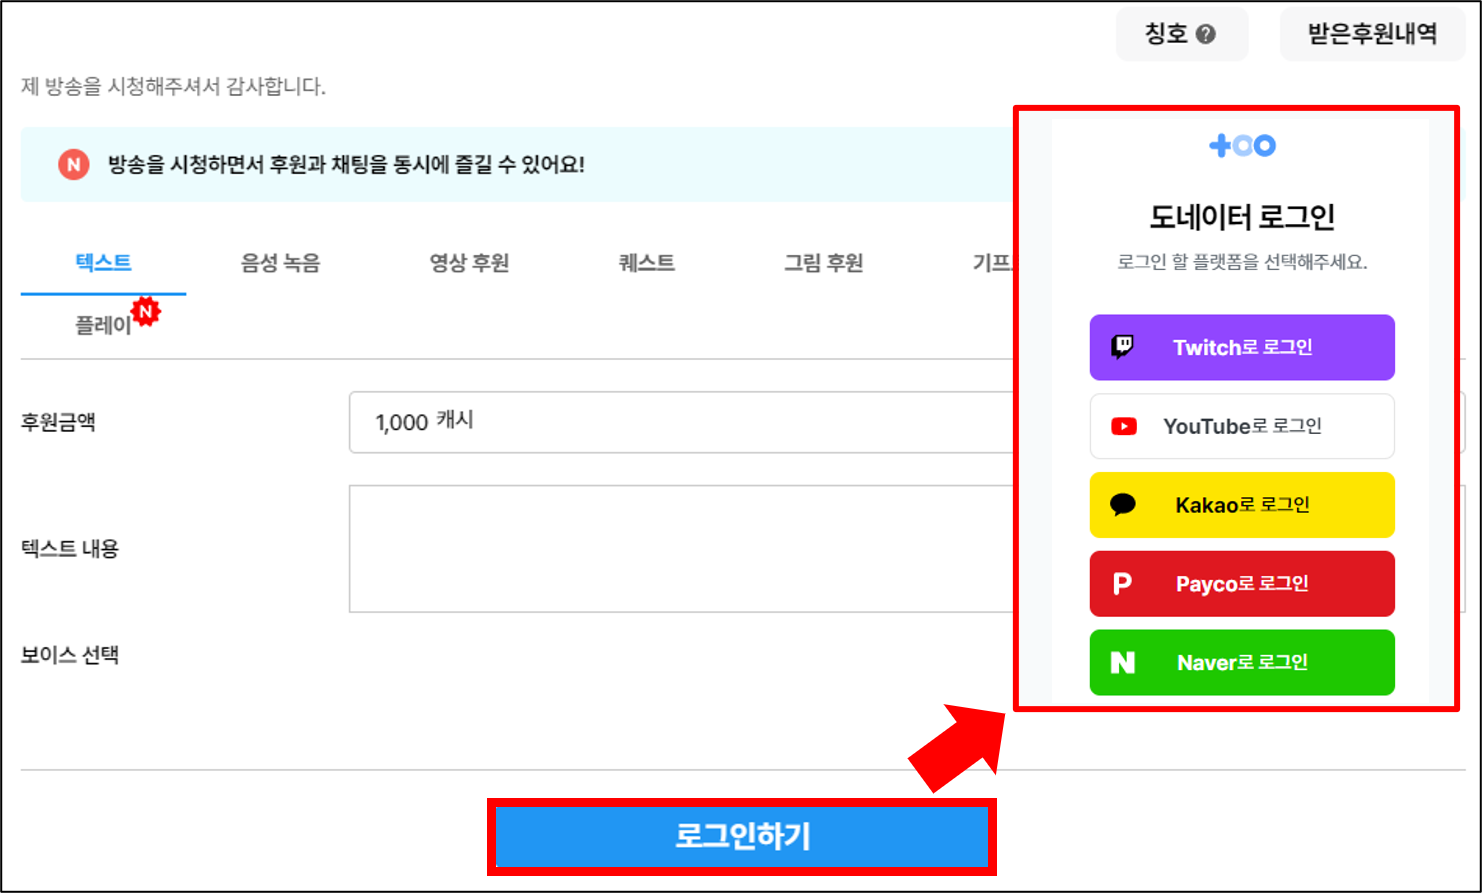Click the Kakao speech bubble icon
Screen dimensions: 1482x893
click(1123, 505)
